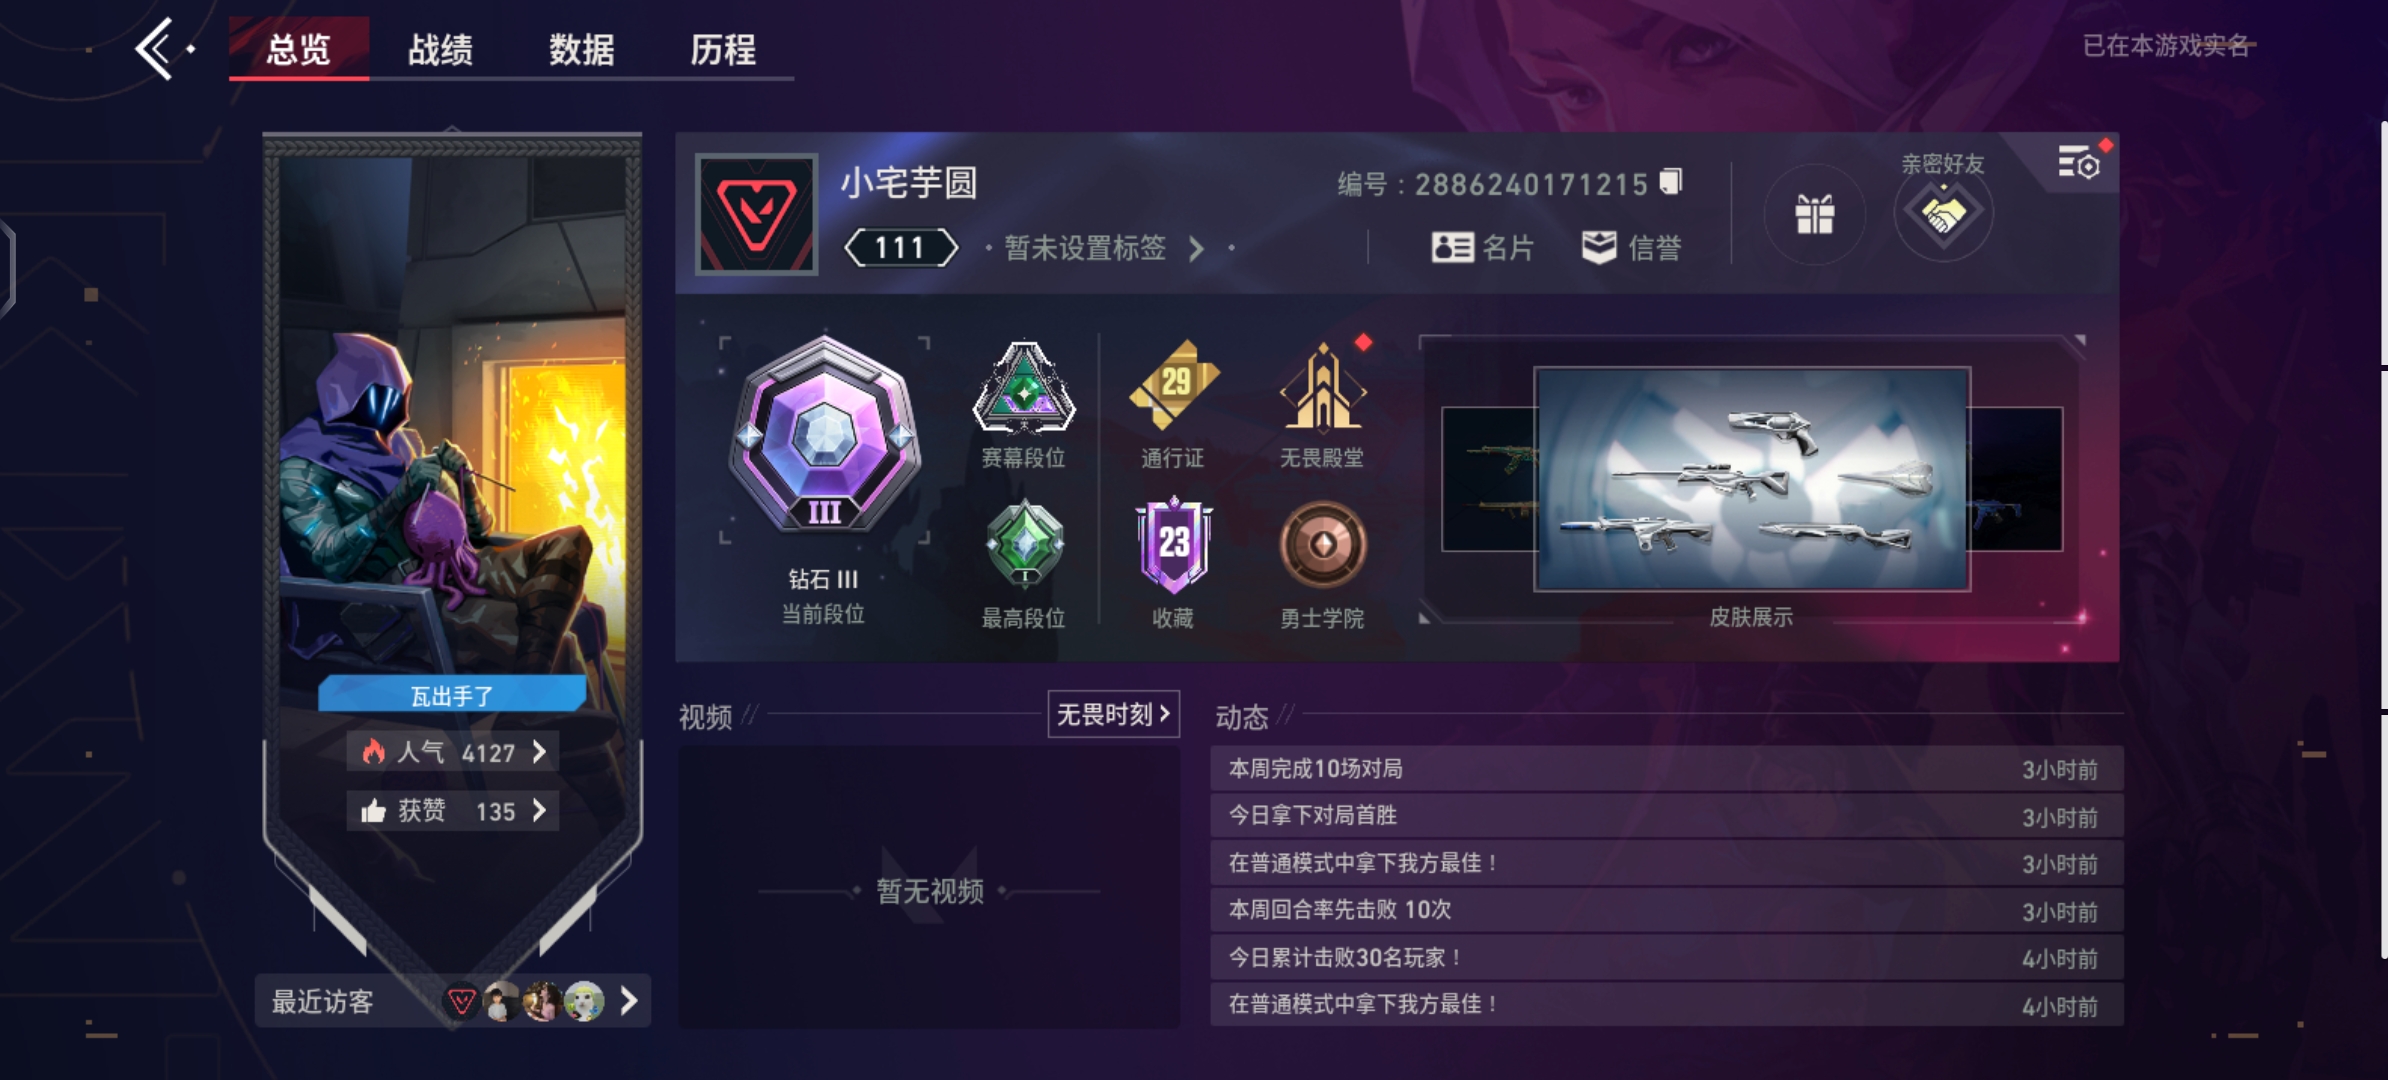Open the 亲密好友 handshake icon
The image size is (2388, 1080).
click(1942, 213)
